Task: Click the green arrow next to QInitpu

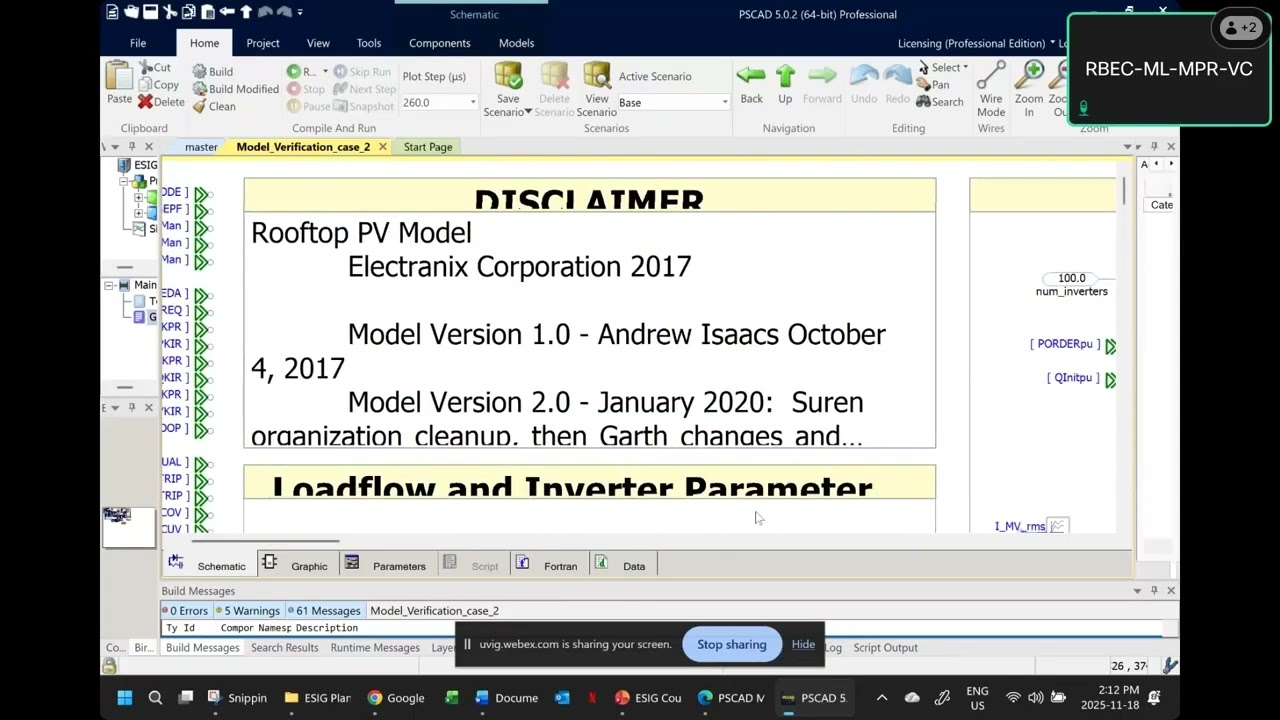Action: click(1110, 379)
